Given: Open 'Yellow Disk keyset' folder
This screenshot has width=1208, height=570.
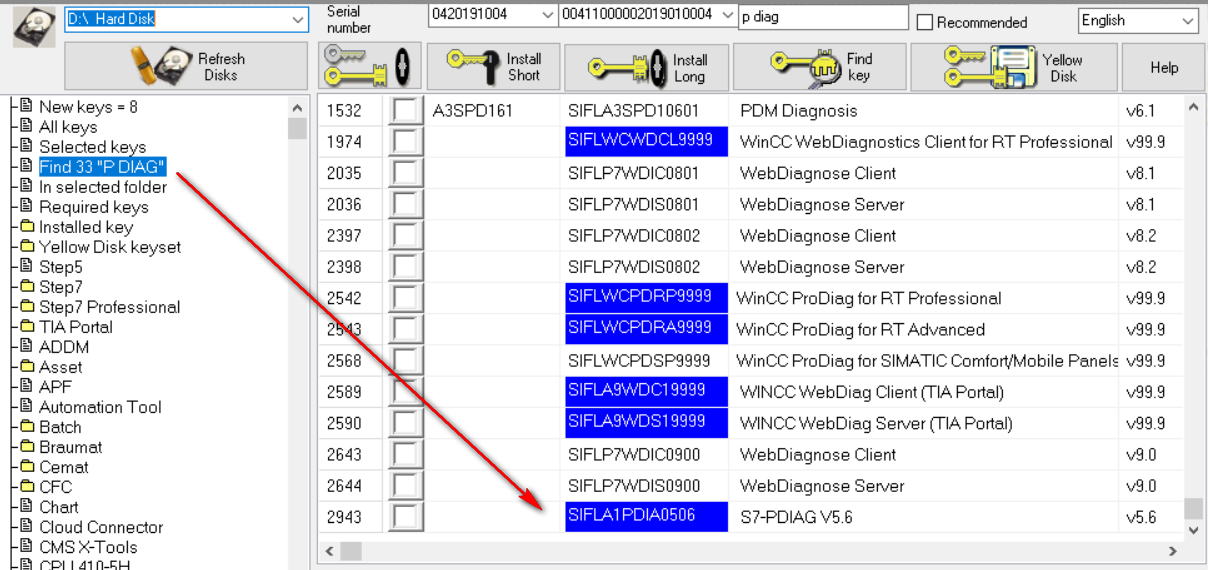Looking at the screenshot, I should pos(110,247).
